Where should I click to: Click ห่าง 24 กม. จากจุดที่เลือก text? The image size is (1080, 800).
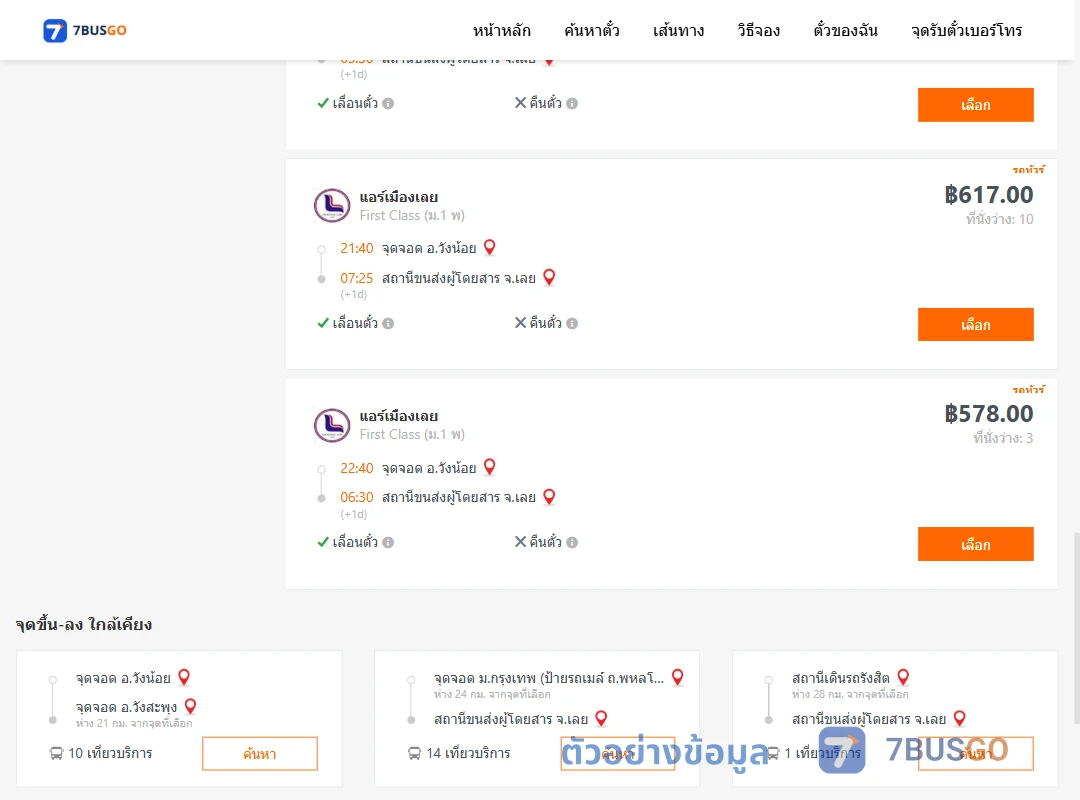point(492,695)
